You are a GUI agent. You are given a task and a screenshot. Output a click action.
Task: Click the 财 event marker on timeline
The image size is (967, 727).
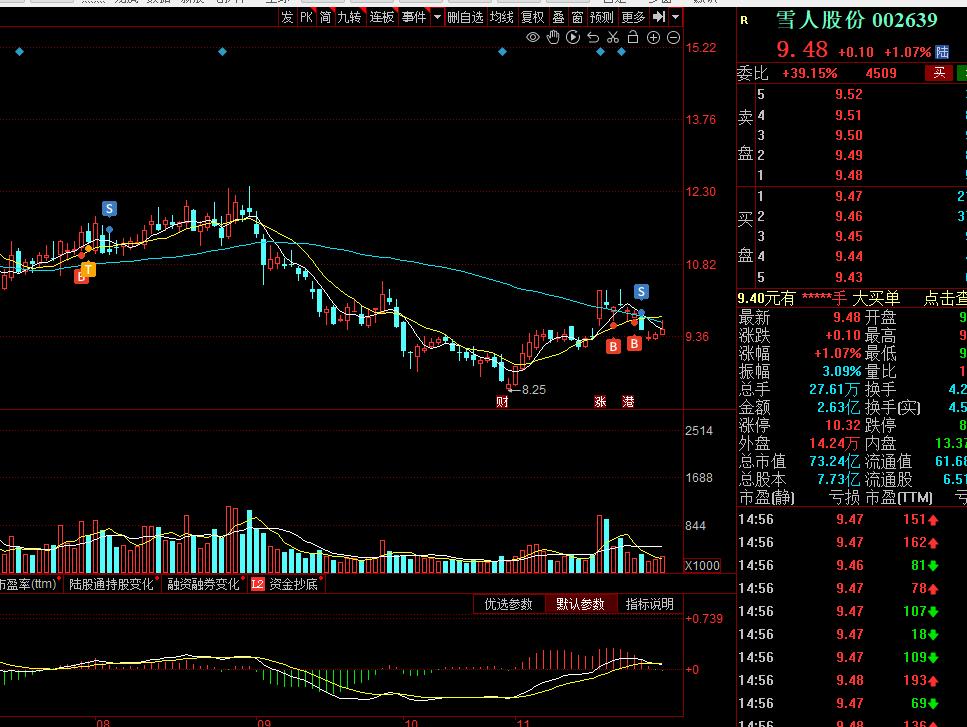[502, 401]
